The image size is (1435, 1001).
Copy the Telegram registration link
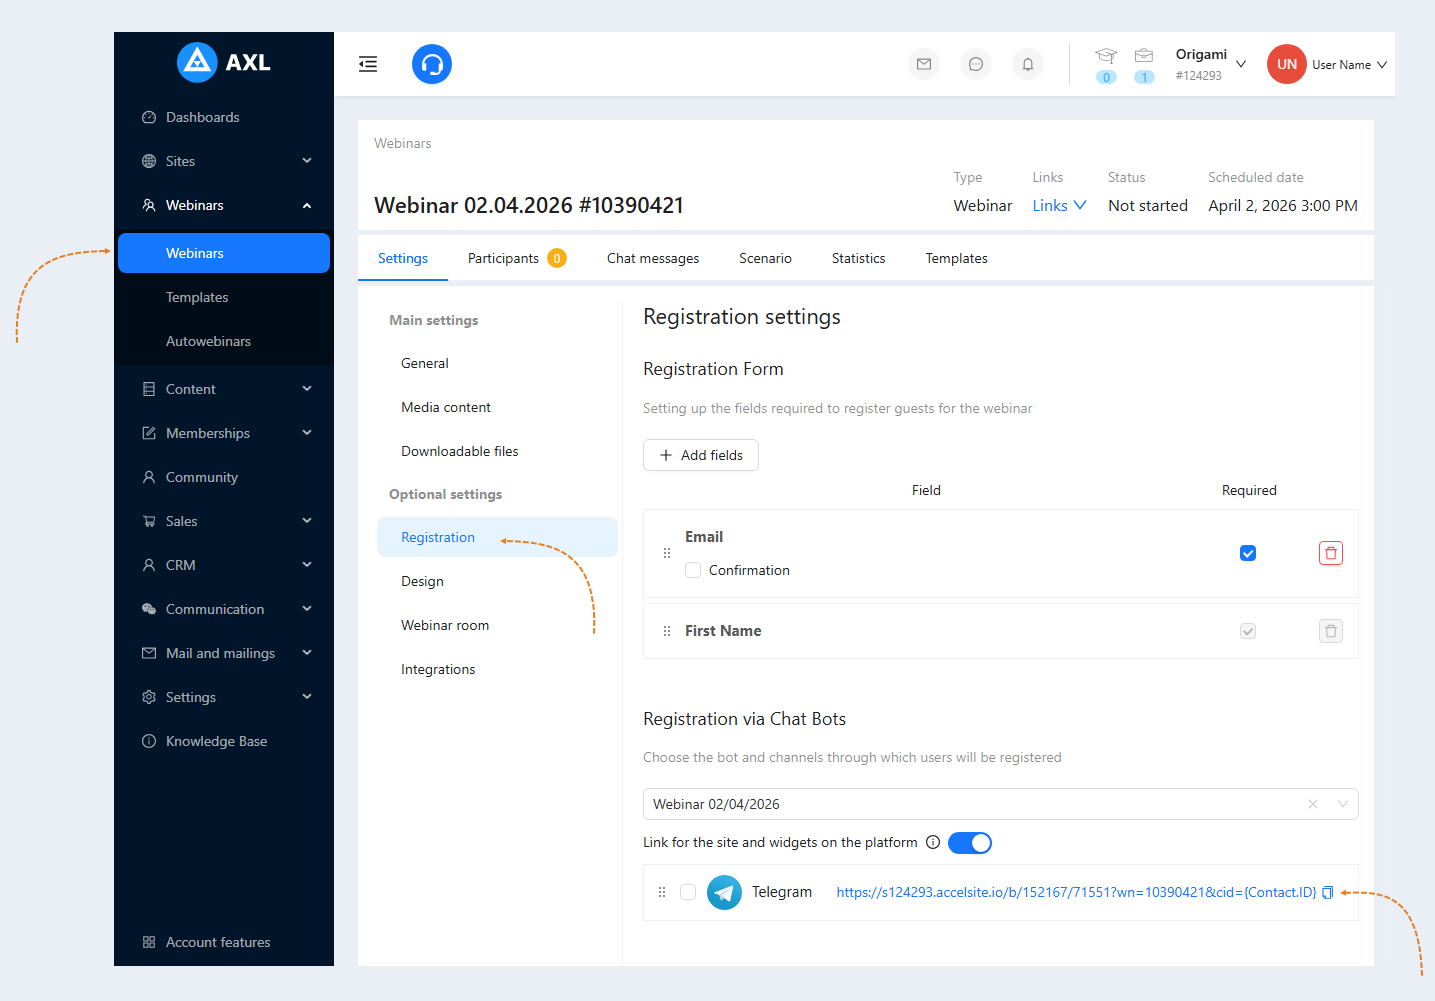(1328, 892)
